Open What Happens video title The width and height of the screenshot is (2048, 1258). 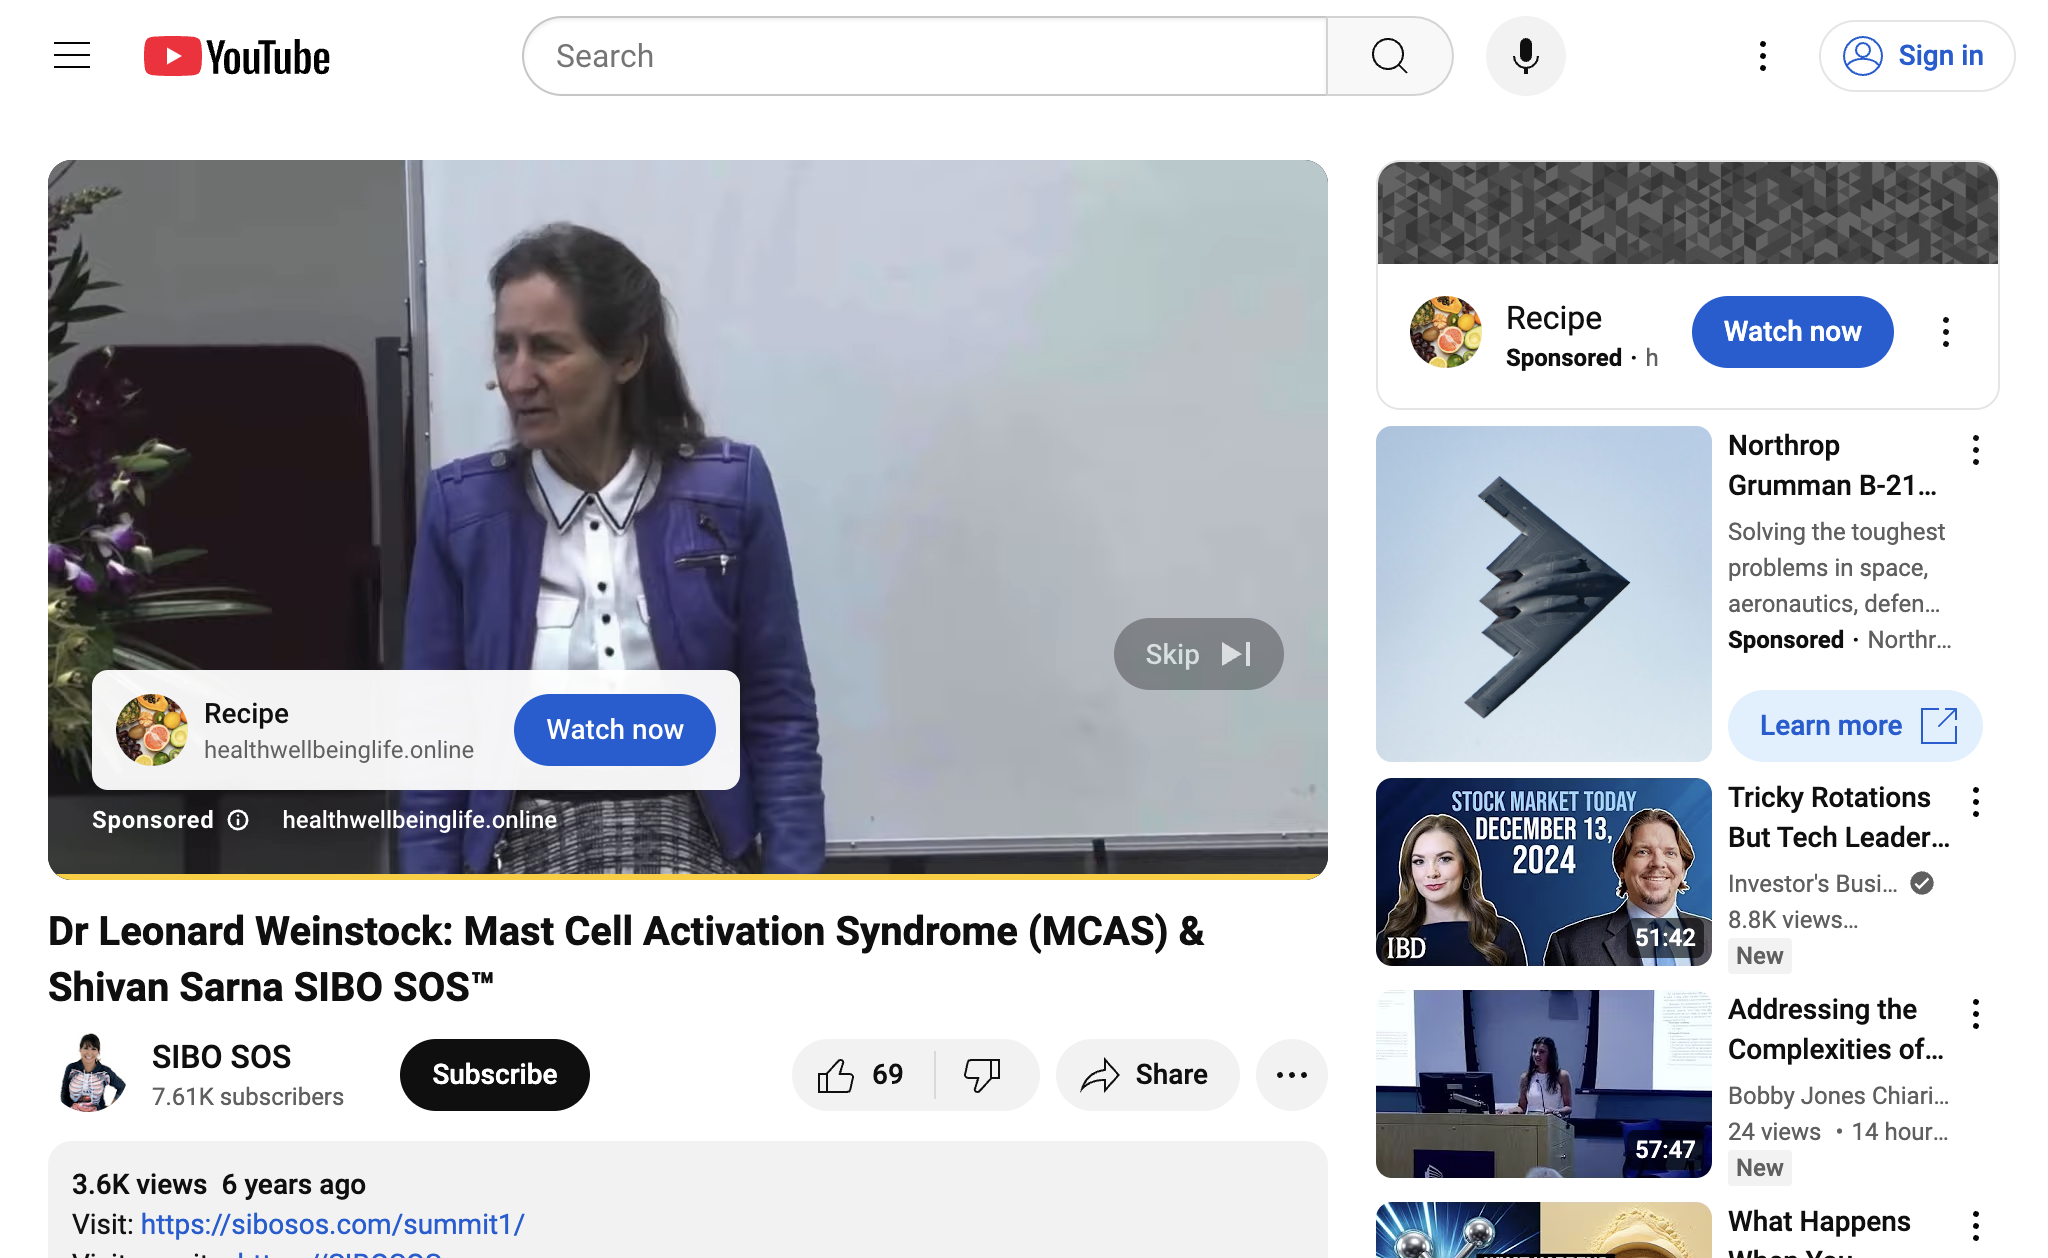[1819, 1231]
